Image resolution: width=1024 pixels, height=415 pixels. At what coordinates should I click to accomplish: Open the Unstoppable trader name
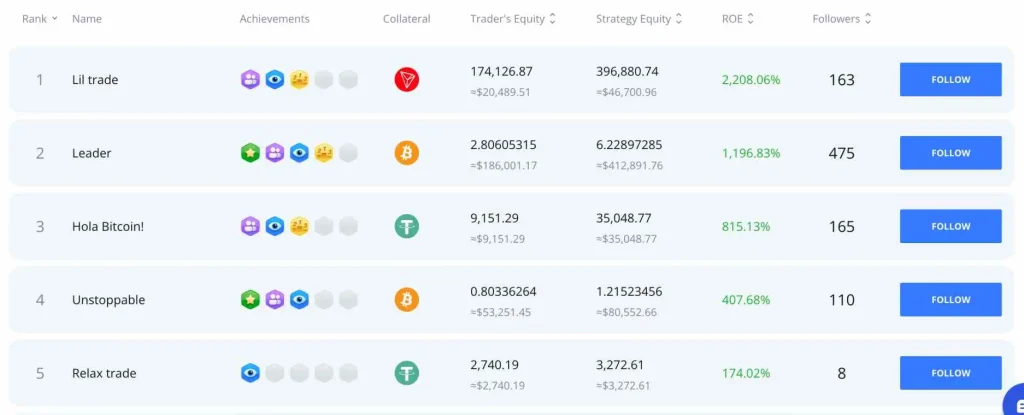108,300
